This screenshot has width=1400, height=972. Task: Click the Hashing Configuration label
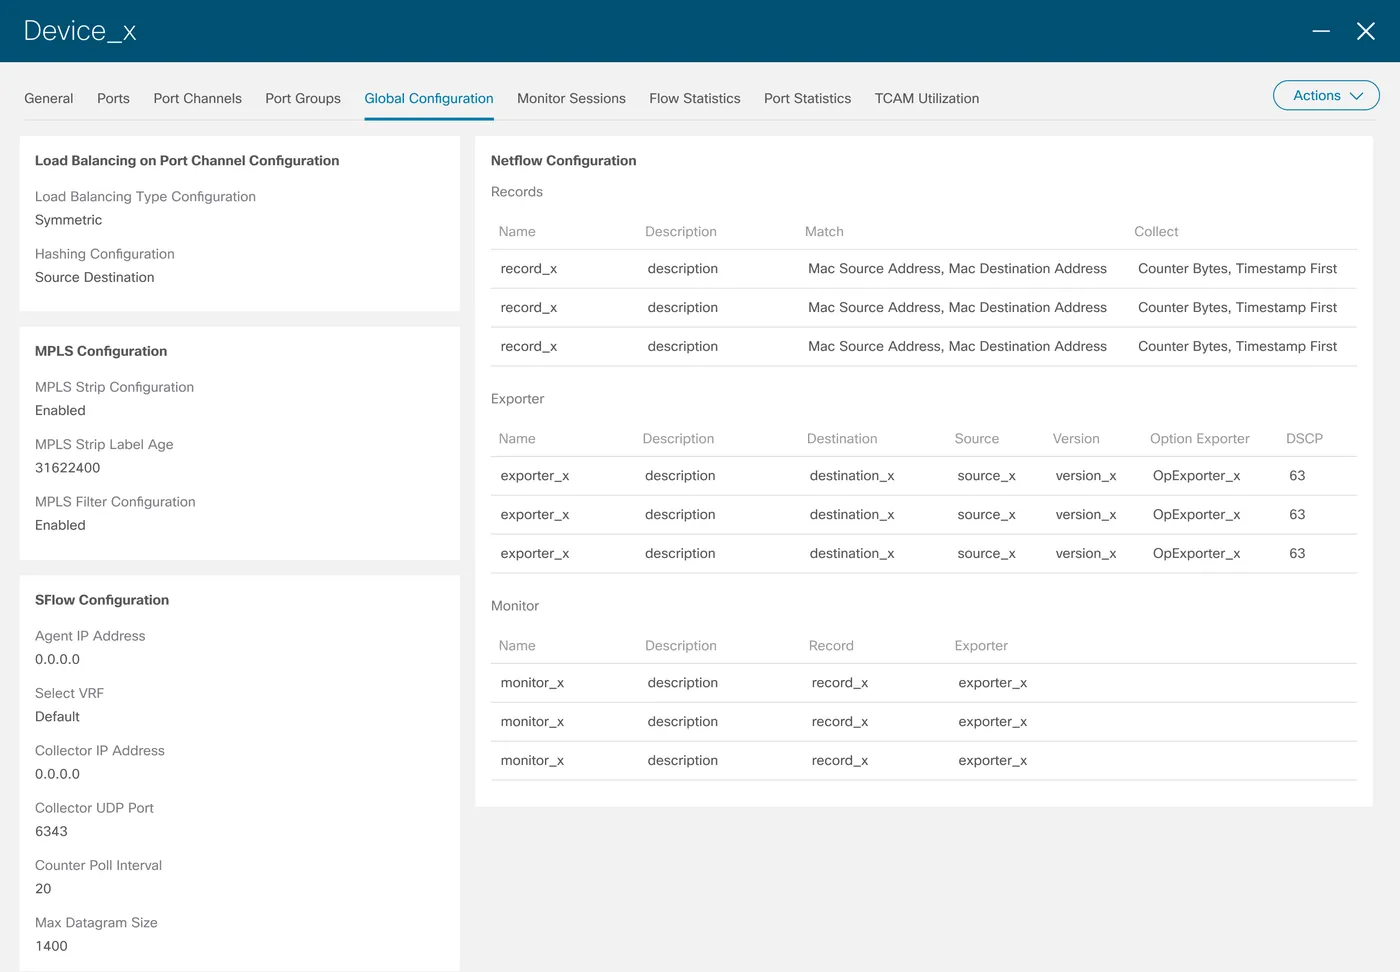[105, 254]
